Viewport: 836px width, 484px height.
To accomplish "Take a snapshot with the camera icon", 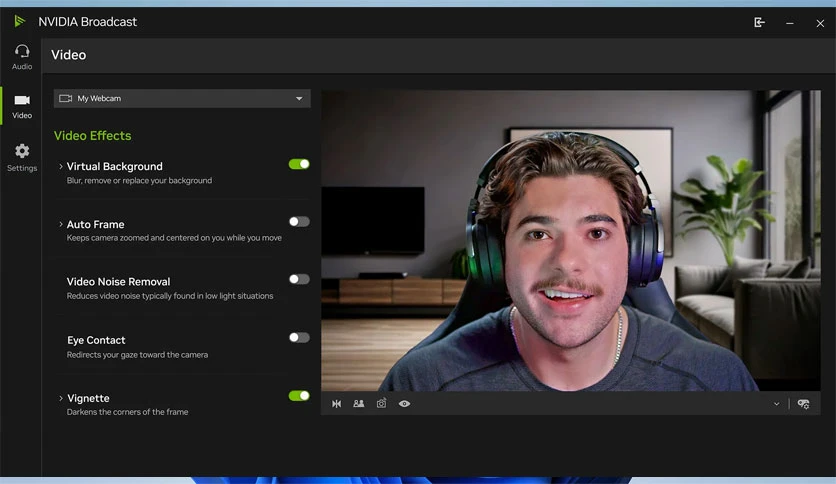I will pos(381,404).
